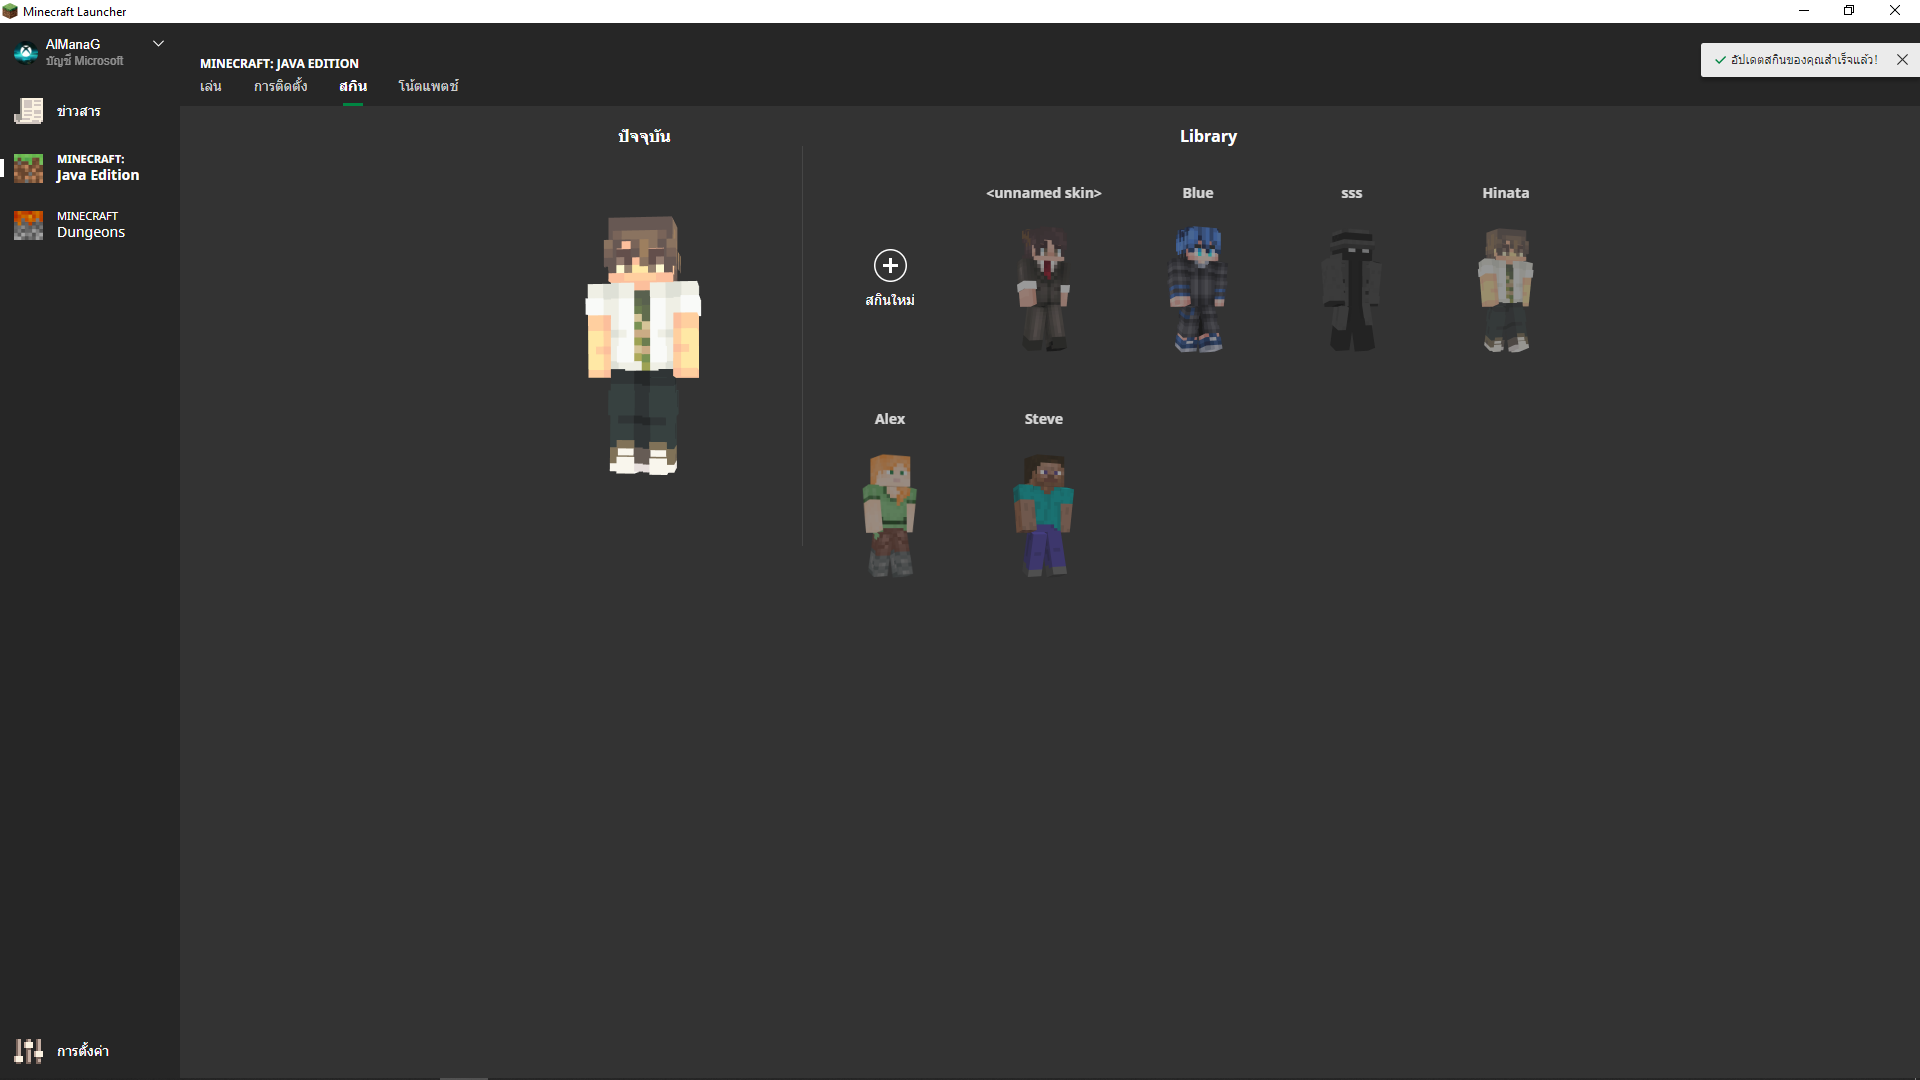The image size is (1920, 1080).
Task: Click the Alex skin name label
Action: click(x=890, y=419)
